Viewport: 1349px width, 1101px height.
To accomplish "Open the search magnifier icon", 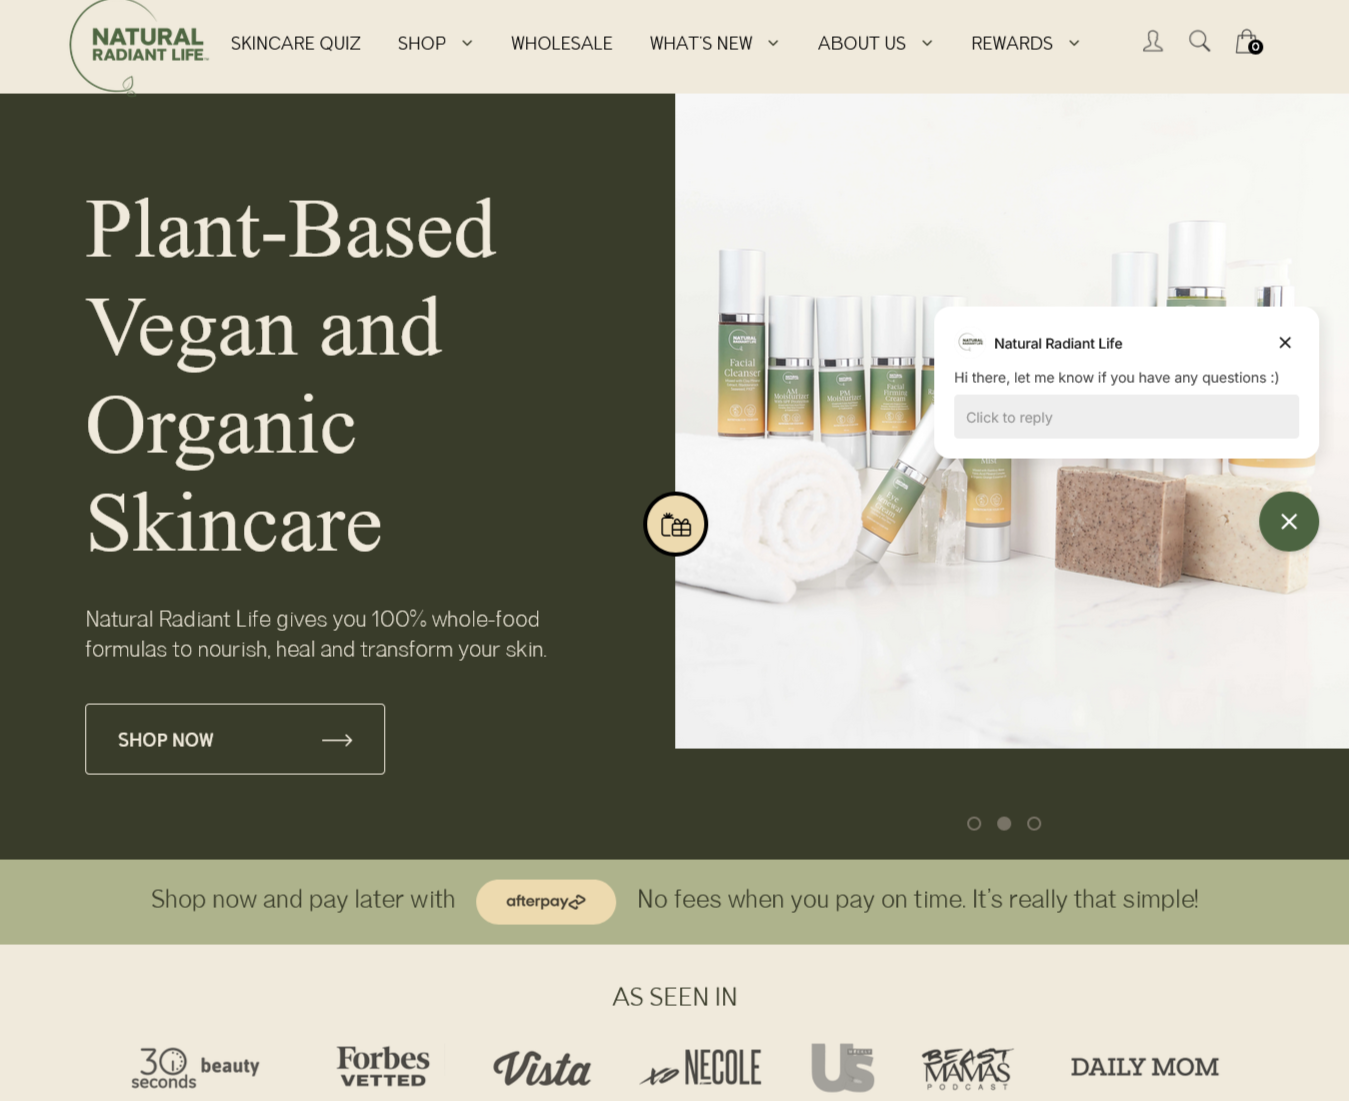I will [x=1199, y=41].
